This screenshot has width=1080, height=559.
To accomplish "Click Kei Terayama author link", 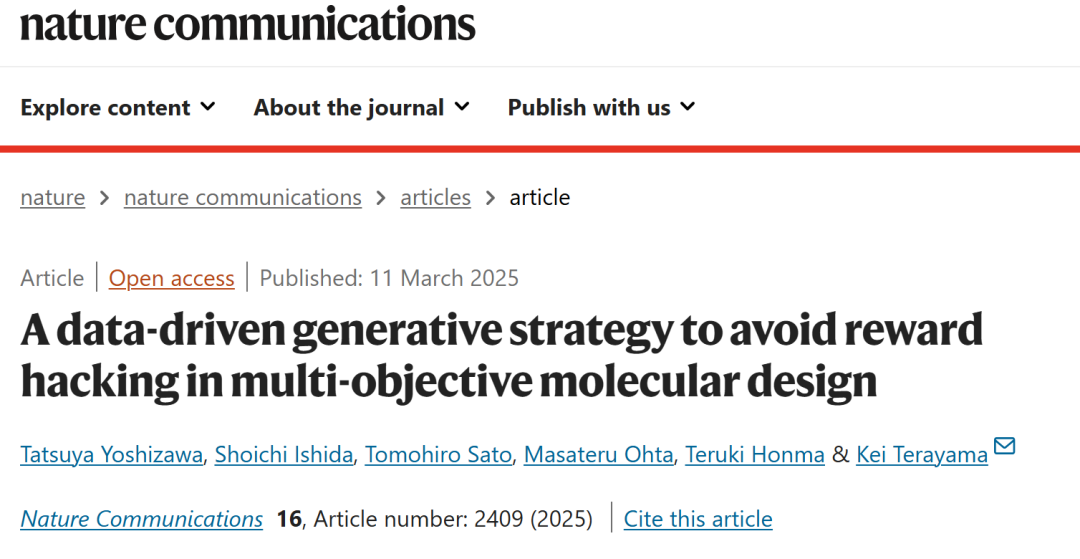I will click(921, 455).
